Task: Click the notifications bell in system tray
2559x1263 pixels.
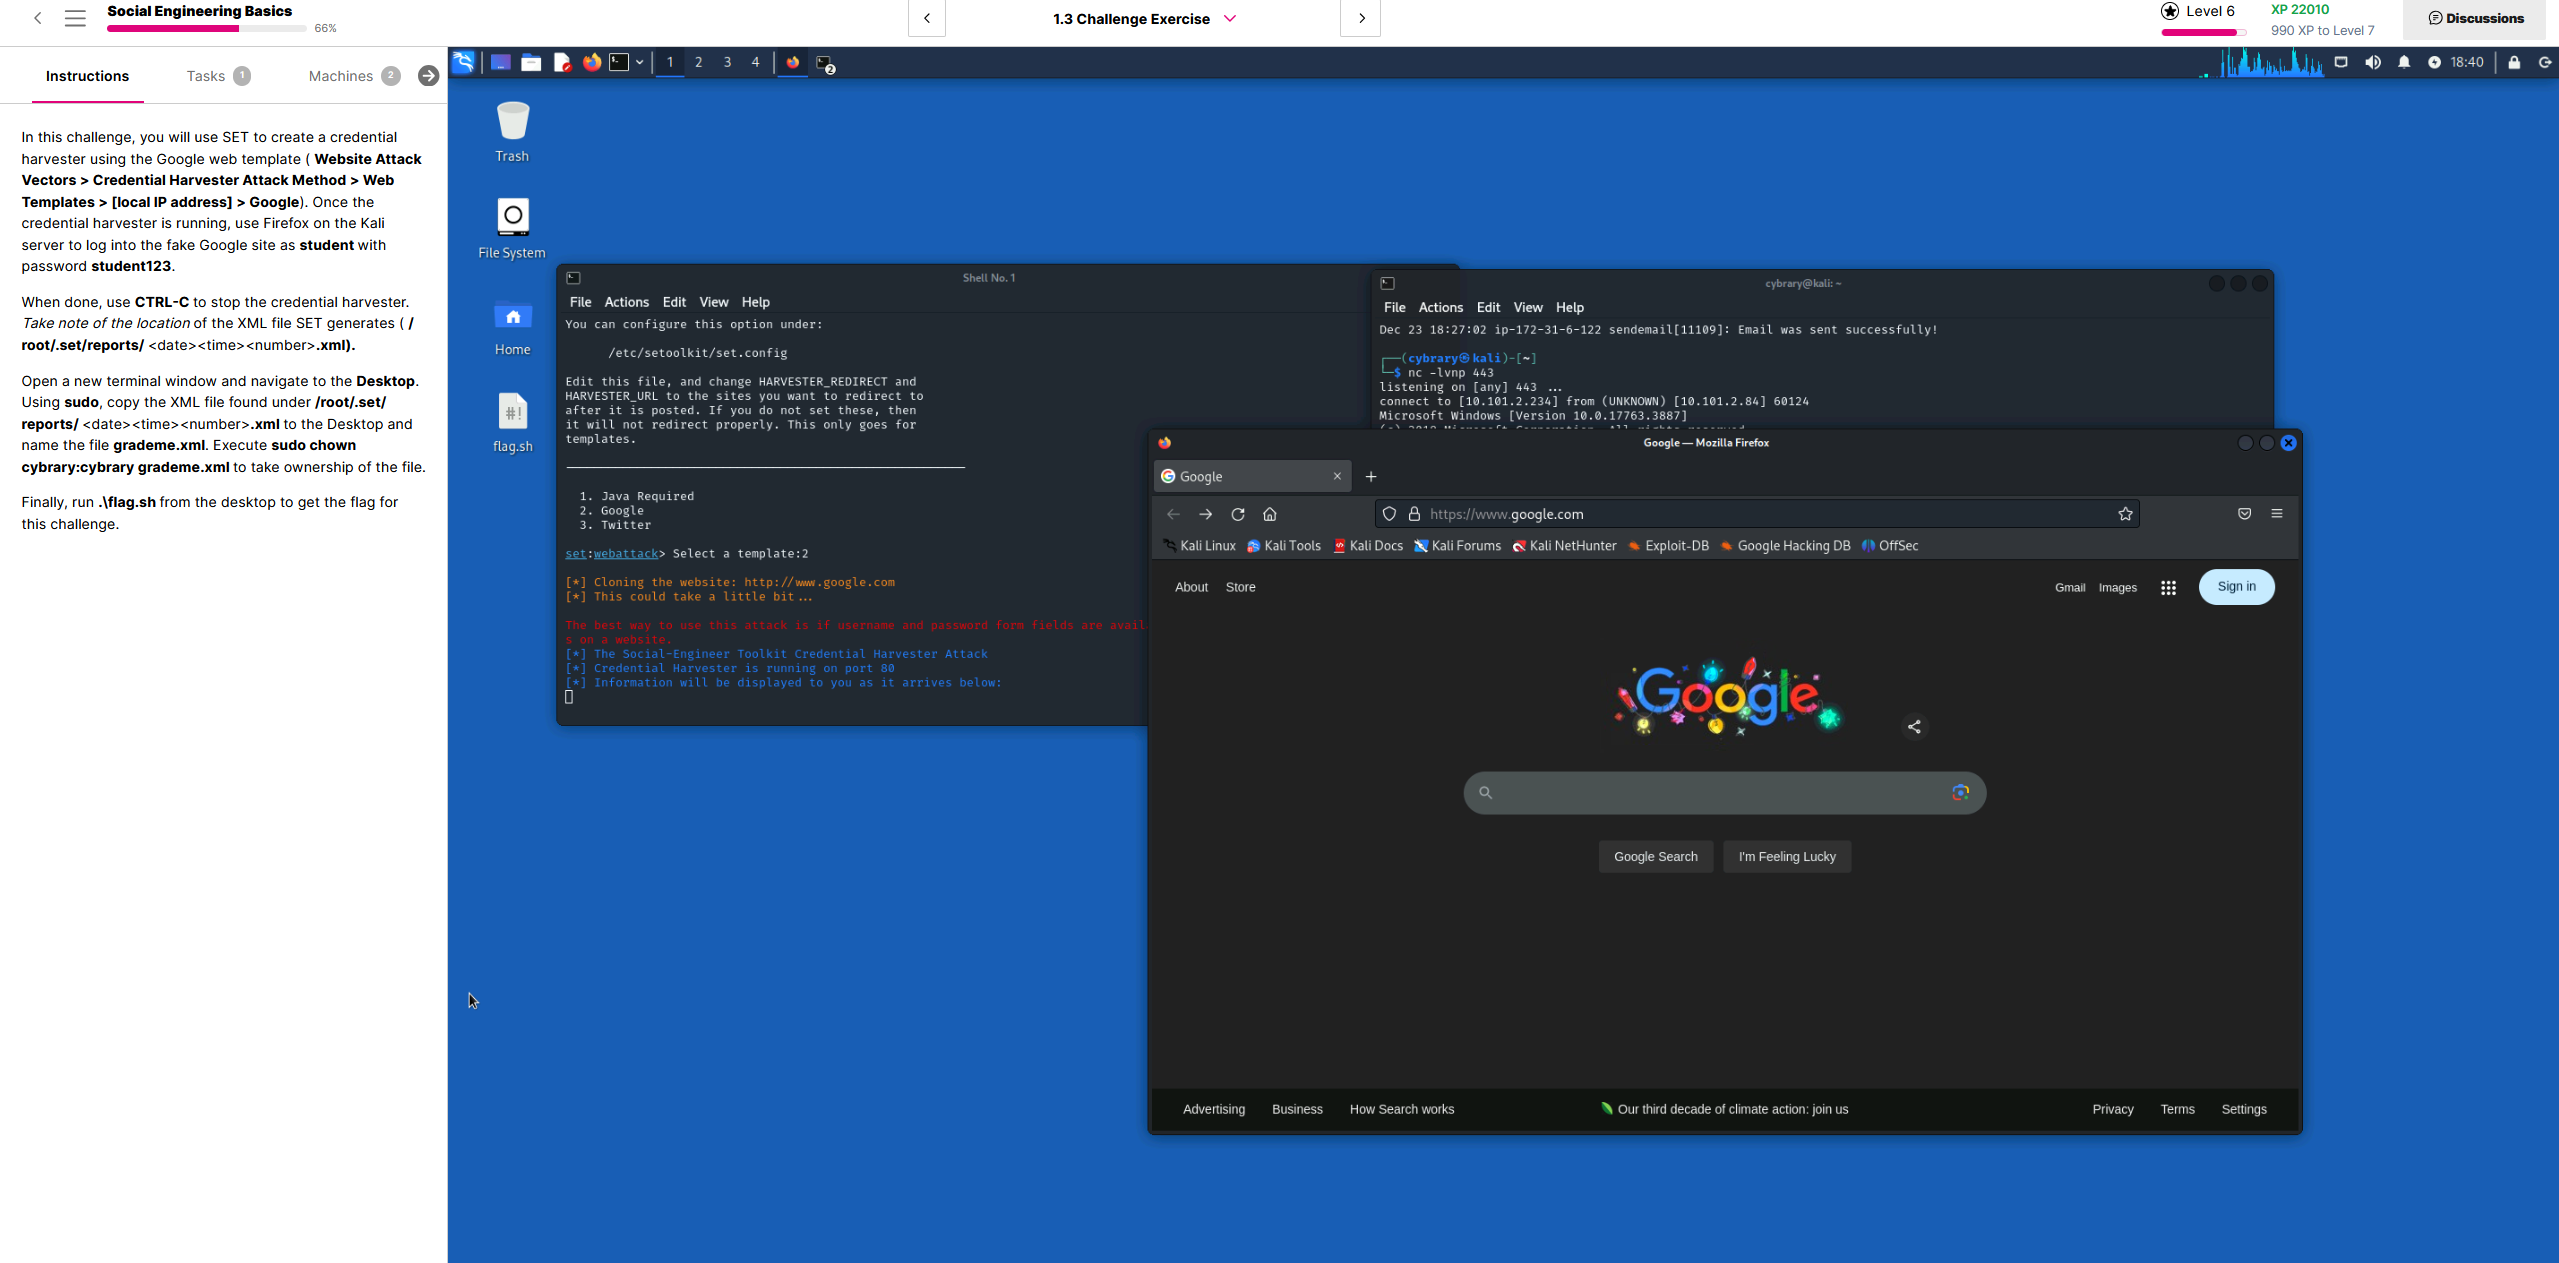Action: [x=2404, y=62]
